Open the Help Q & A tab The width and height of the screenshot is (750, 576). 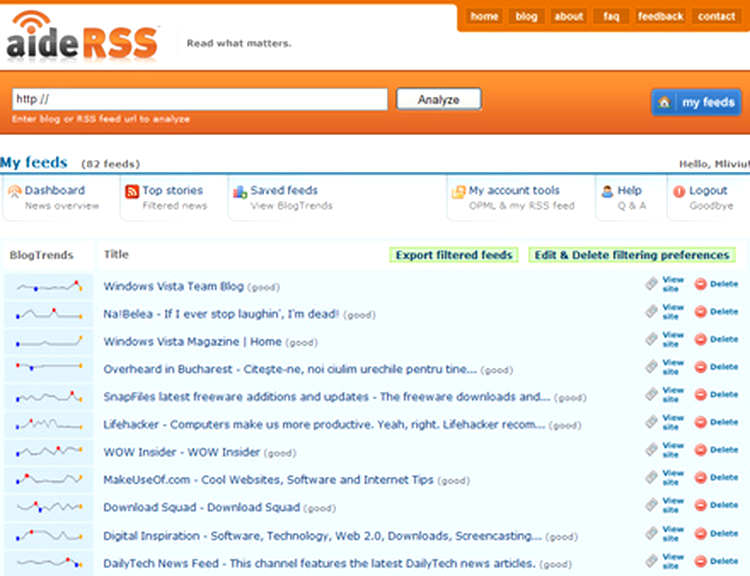[x=630, y=198]
